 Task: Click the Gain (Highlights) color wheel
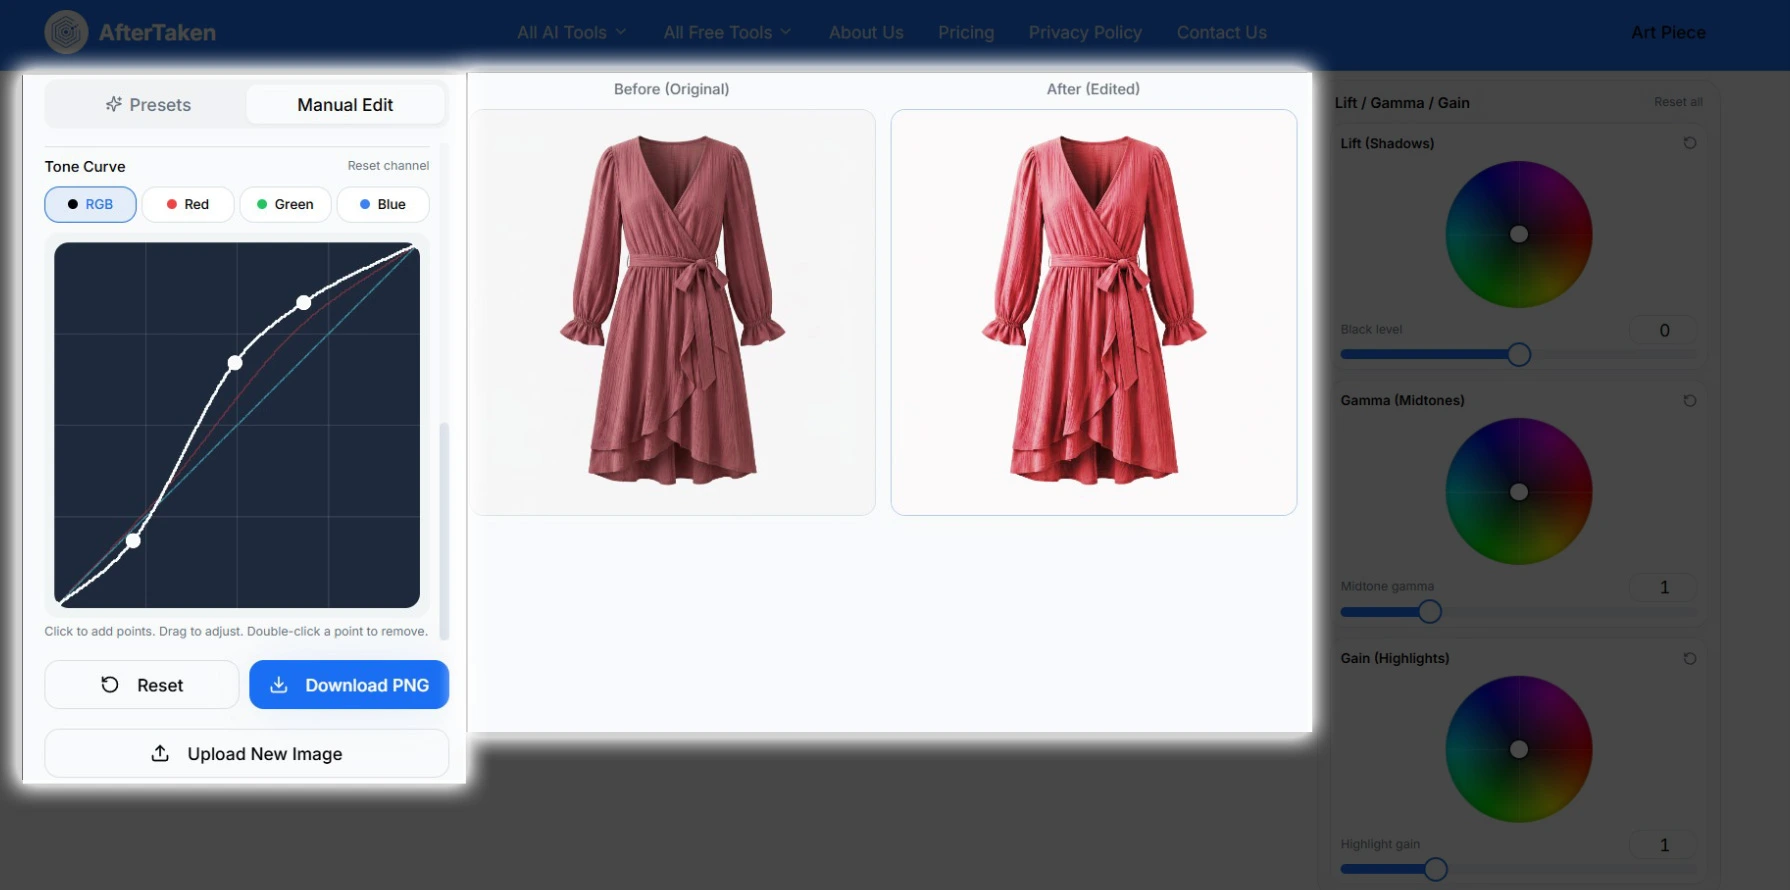[x=1519, y=749]
